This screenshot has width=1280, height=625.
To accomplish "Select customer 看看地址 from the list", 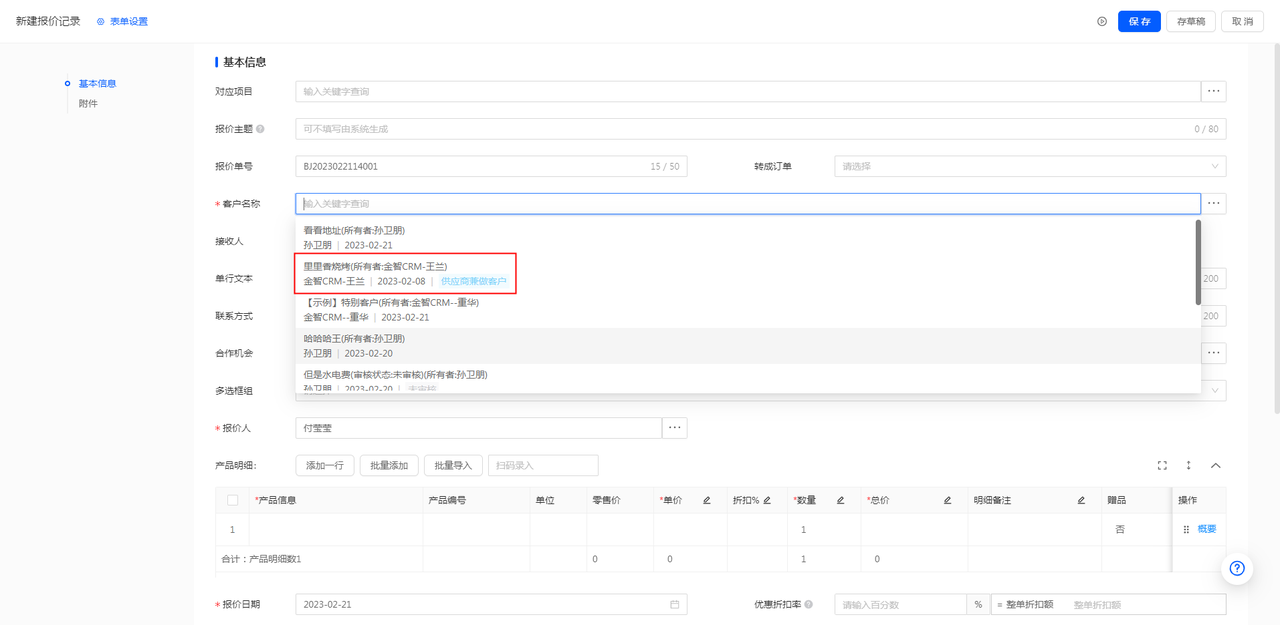I will click(x=748, y=238).
